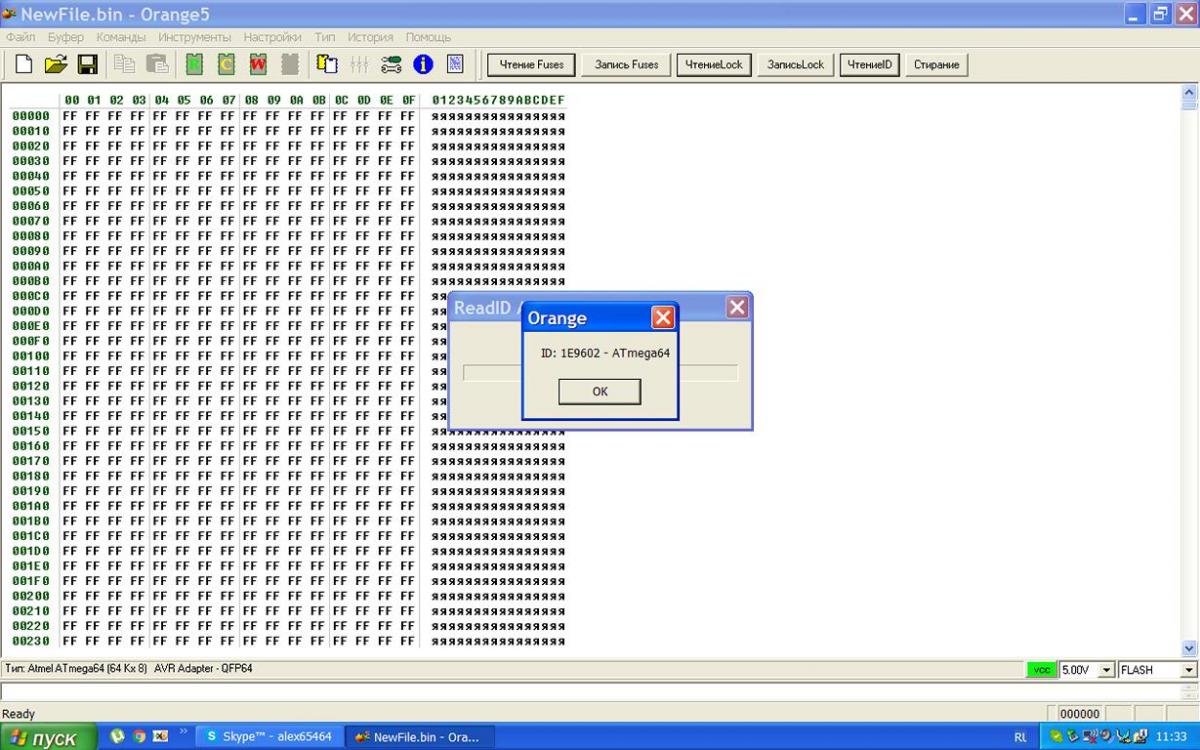Click the RL language indicator in the taskbar

[1020, 737]
